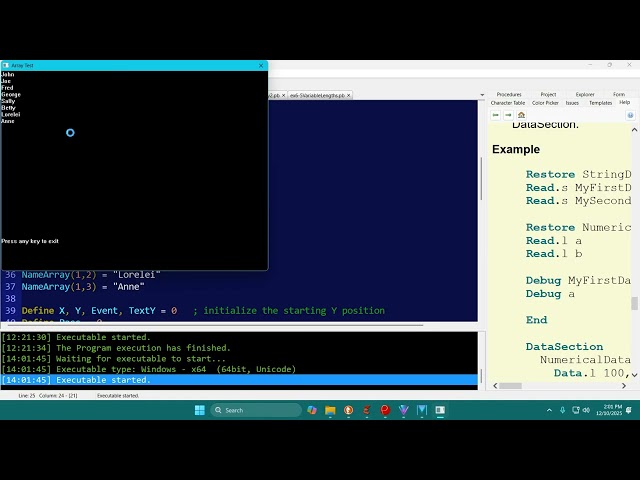Select the Help tab
The image size is (640, 480).
[x=624, y=102]
